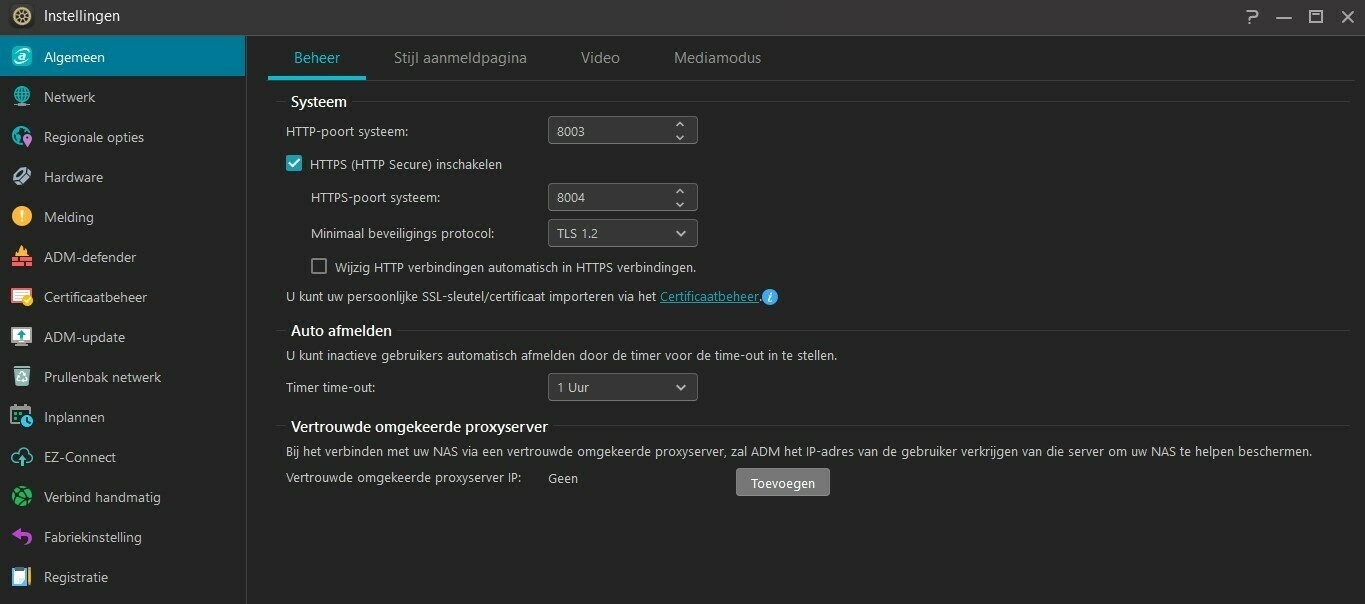Maximize the Instellingen window
This screenshot has height=604, width=1365.
(1316, 16)
